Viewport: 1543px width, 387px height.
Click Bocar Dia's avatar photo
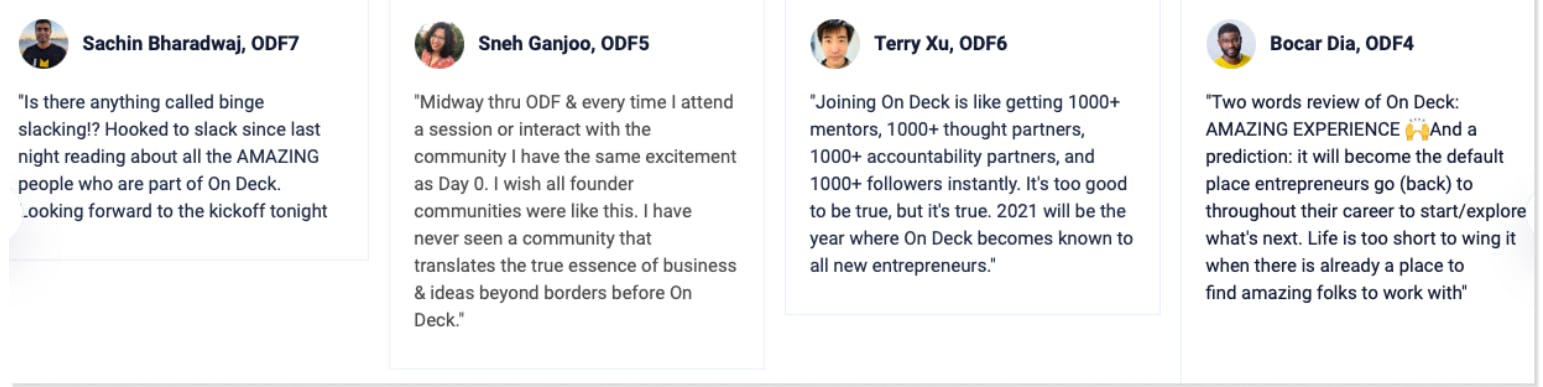(x=1231, y=44)
